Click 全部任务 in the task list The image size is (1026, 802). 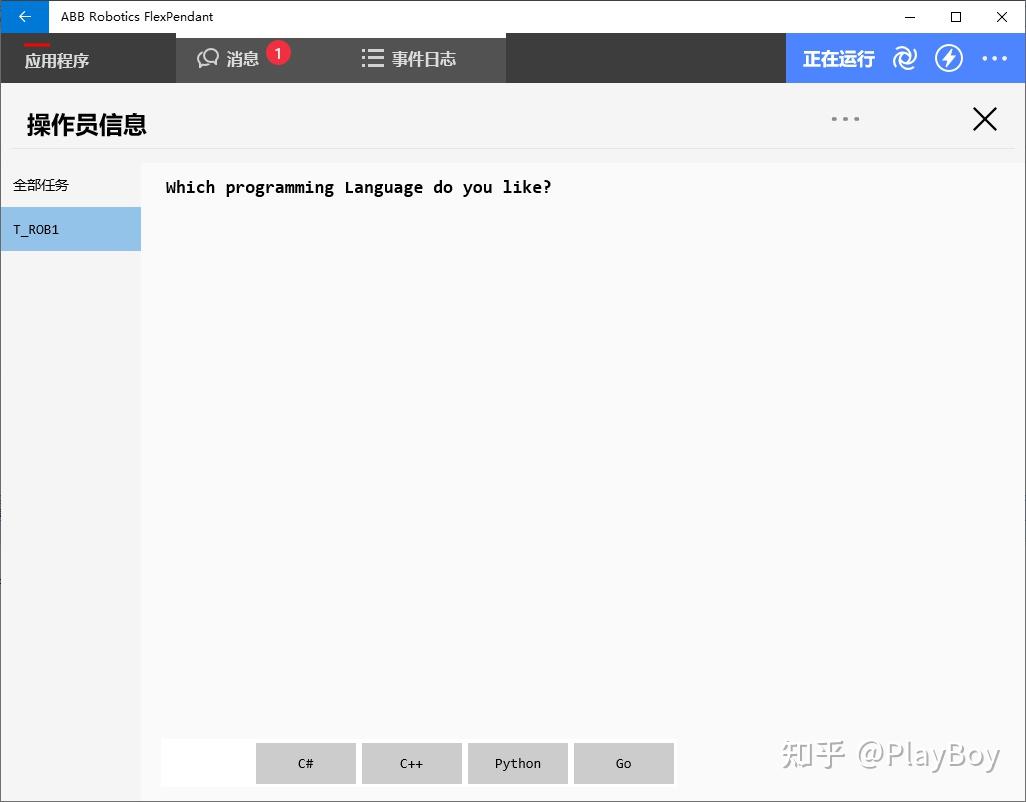(40, 185)
